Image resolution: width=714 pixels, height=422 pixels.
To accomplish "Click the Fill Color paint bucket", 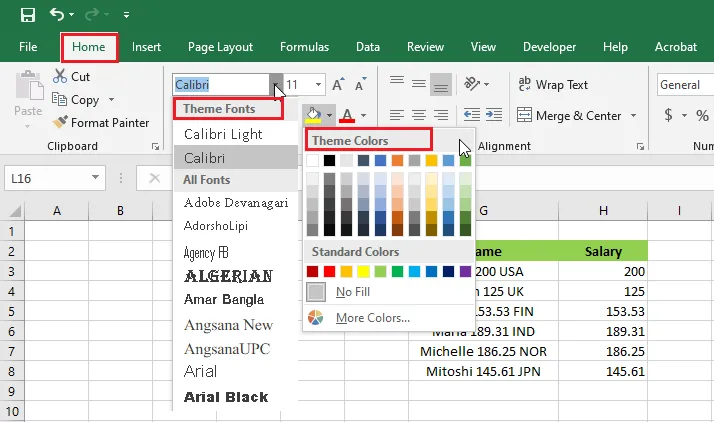I will (x=313, y=115).
